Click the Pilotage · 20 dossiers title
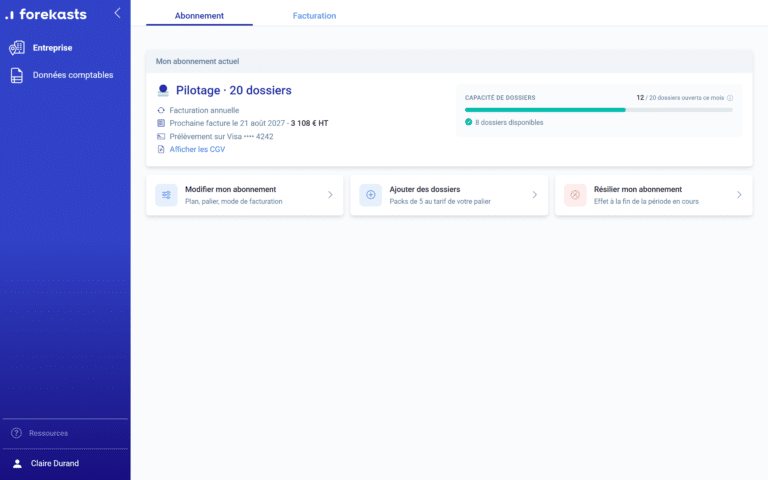The image size is (768, 480). (x=234, y=90)
